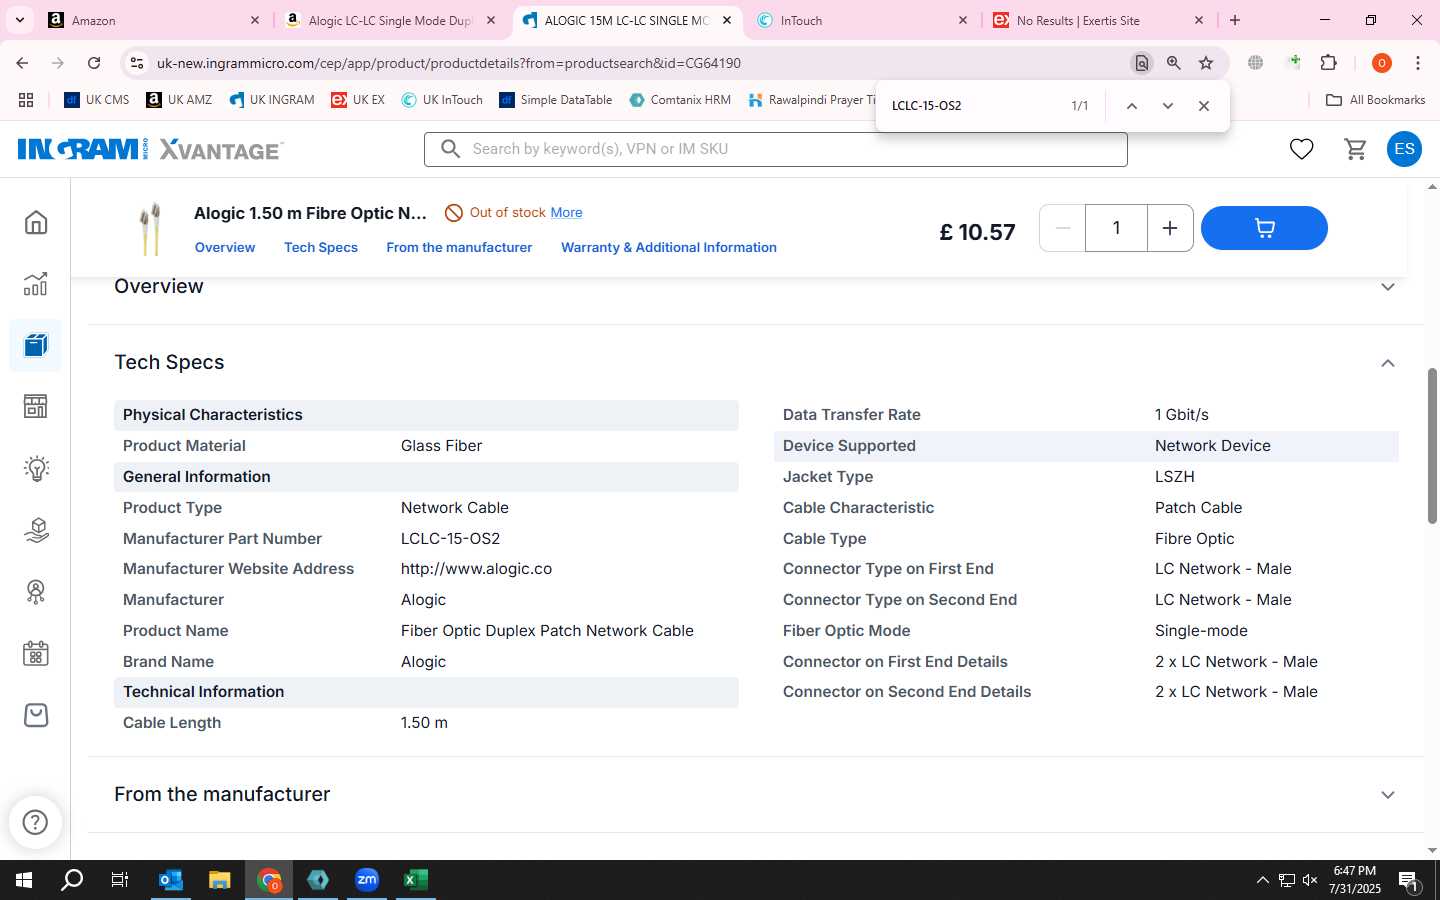Jump to Tech Specs section link
This screenshot has width=1440, height=900.
(x=321, y=247)
